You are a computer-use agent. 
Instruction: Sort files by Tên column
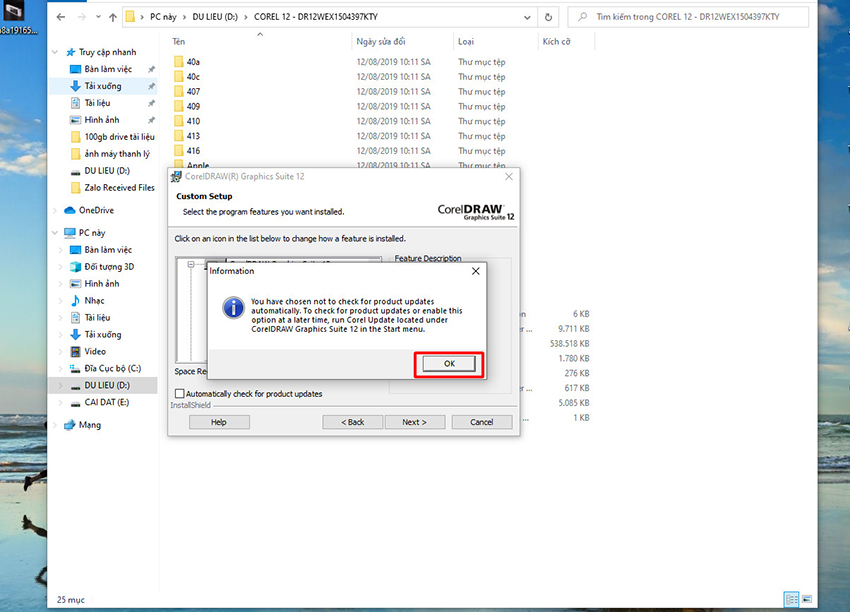[178, 42]
